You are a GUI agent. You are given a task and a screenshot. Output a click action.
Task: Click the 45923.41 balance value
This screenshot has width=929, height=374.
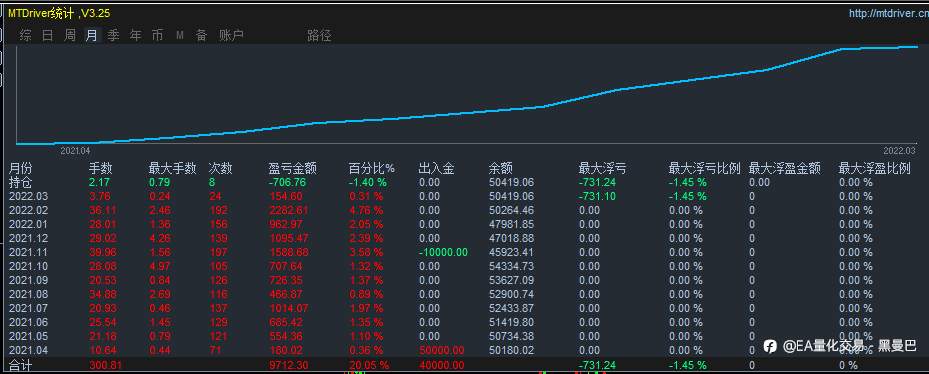511,252
